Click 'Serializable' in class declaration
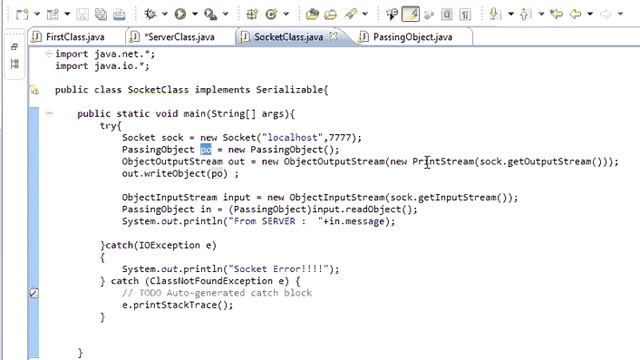Screen dimensions: 640x360 click(x=289, y=90)
